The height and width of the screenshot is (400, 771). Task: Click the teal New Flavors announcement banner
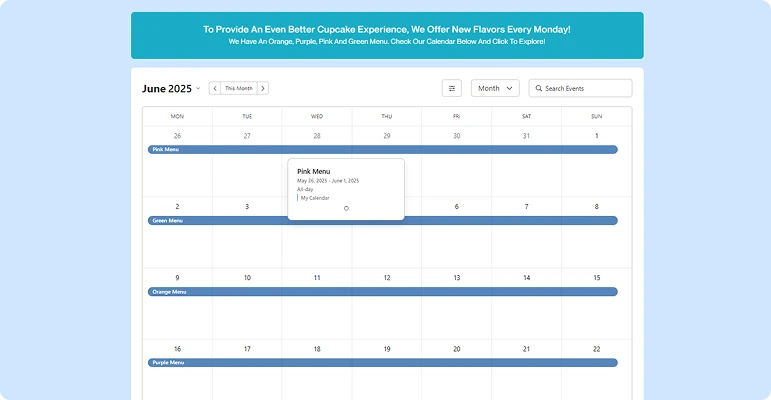(387, 35)
